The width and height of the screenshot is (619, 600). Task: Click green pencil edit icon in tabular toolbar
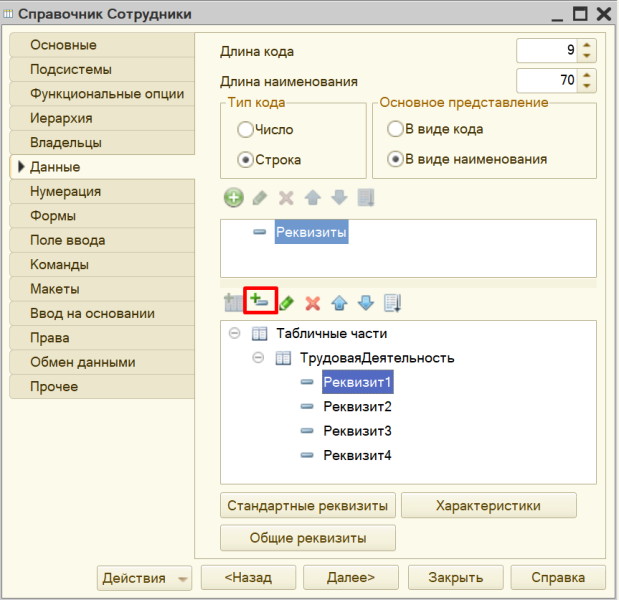click(286, 301)
